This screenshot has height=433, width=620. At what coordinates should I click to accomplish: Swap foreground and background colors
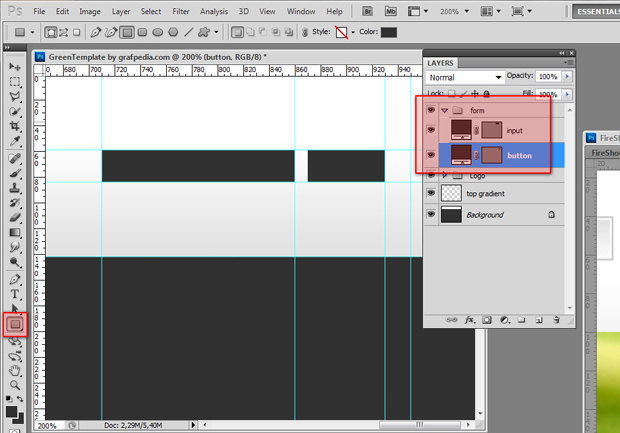[x=20, y=399]
